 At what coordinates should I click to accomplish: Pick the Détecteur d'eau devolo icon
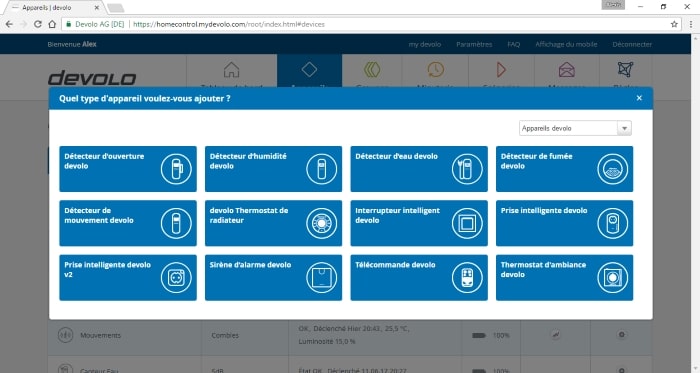click(467, 169)
